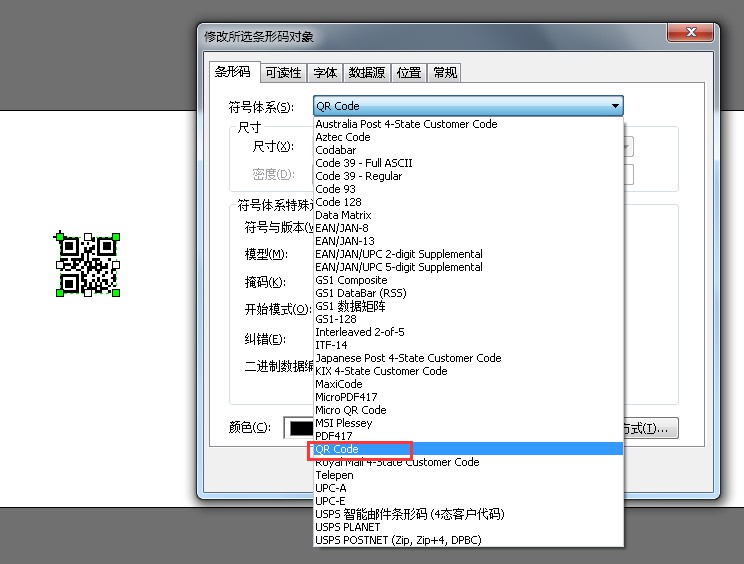Select Code 128 in the list

pos(338,202)
